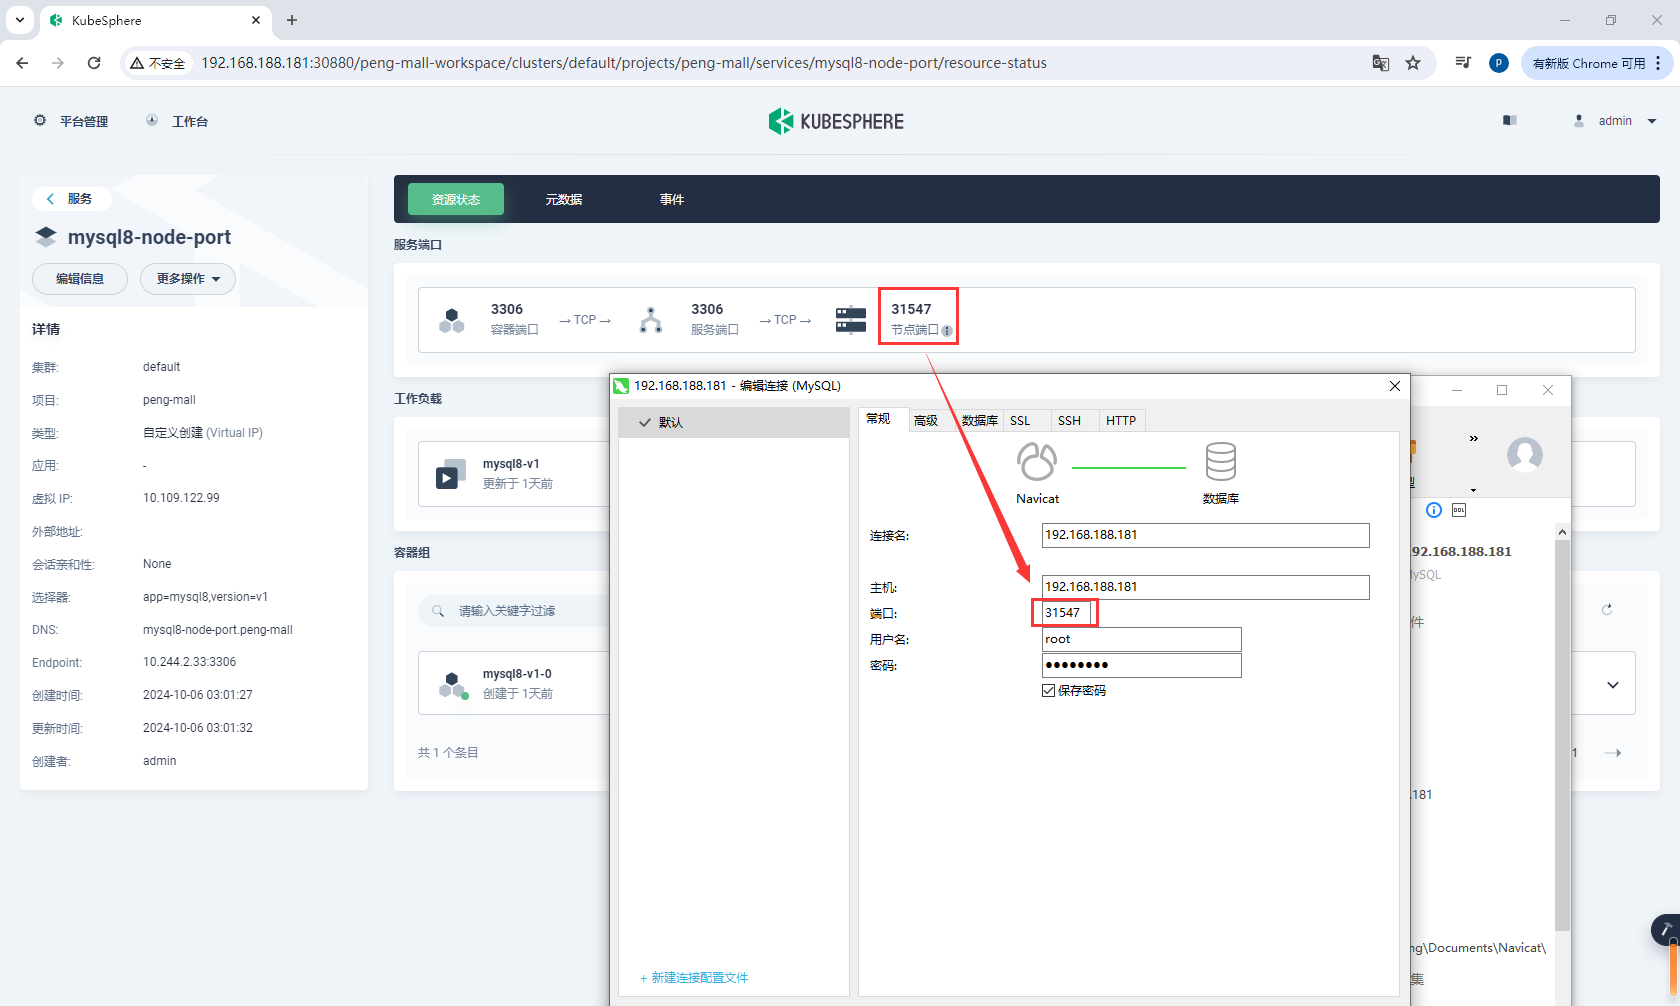Click the Navicat scrollbar up arrow
The height and width of the screenshot is (1006, 1680).
tap(1563, 532)
